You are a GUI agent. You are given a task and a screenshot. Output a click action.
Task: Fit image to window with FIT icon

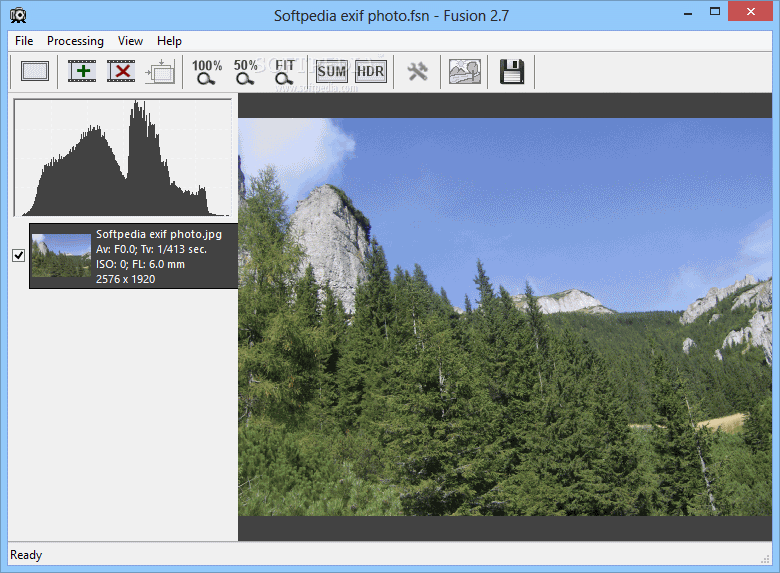tap(285, 72)
